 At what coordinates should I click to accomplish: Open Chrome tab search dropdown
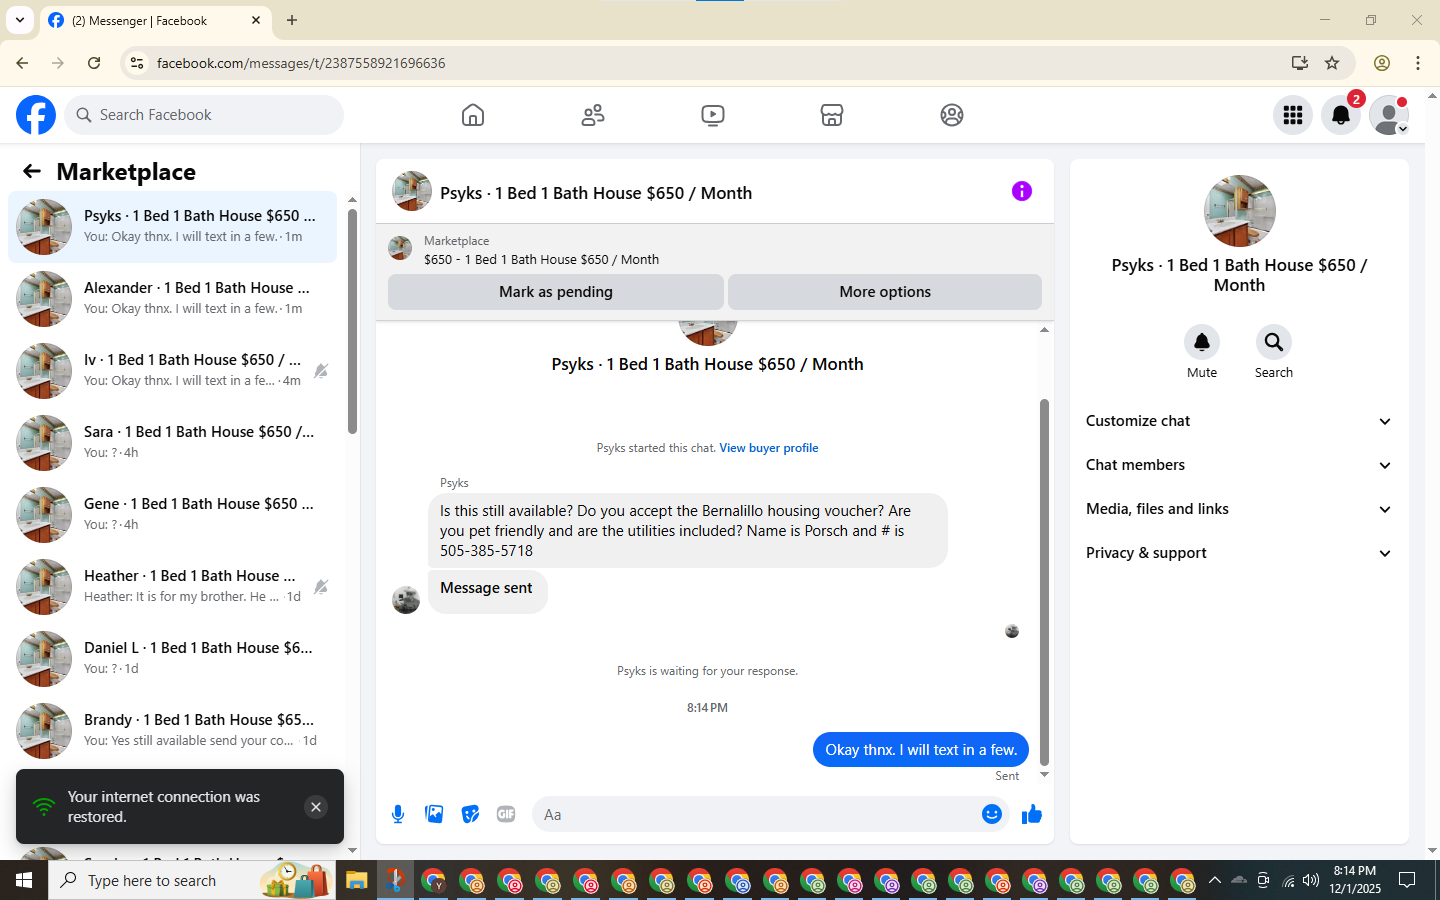point(20,20)
